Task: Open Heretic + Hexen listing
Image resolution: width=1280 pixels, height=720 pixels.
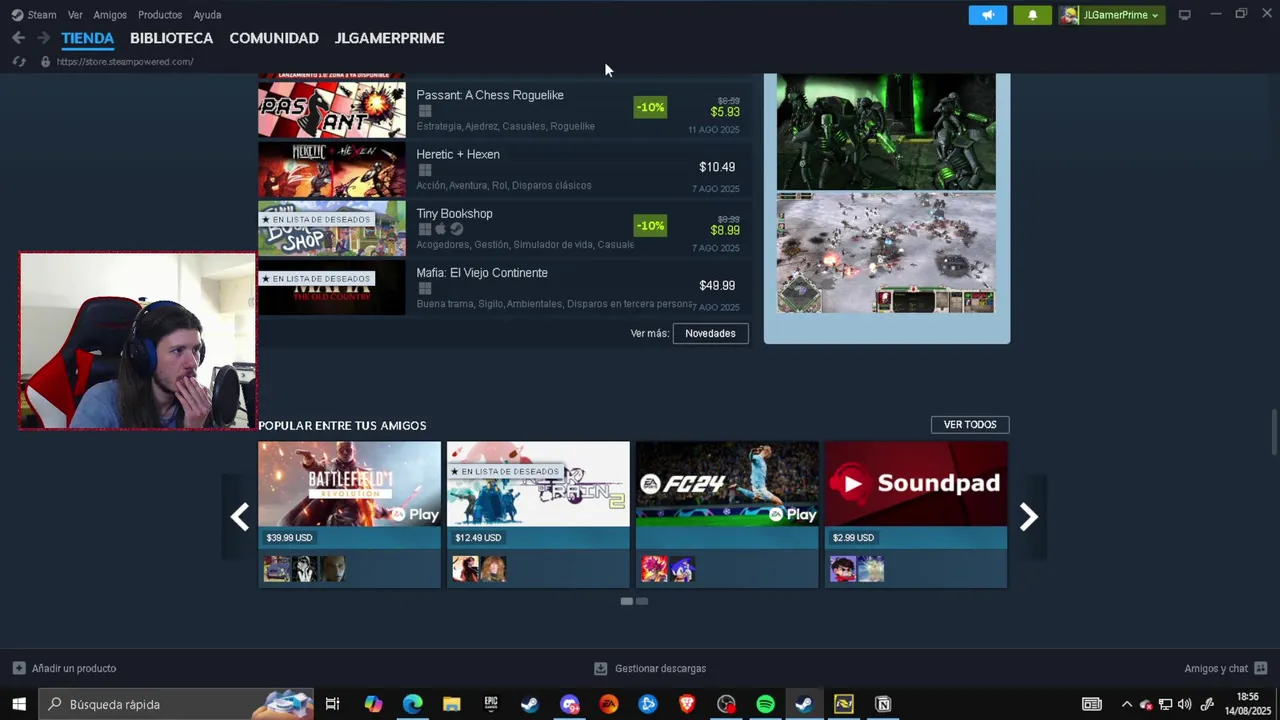Action: [504, 170]
